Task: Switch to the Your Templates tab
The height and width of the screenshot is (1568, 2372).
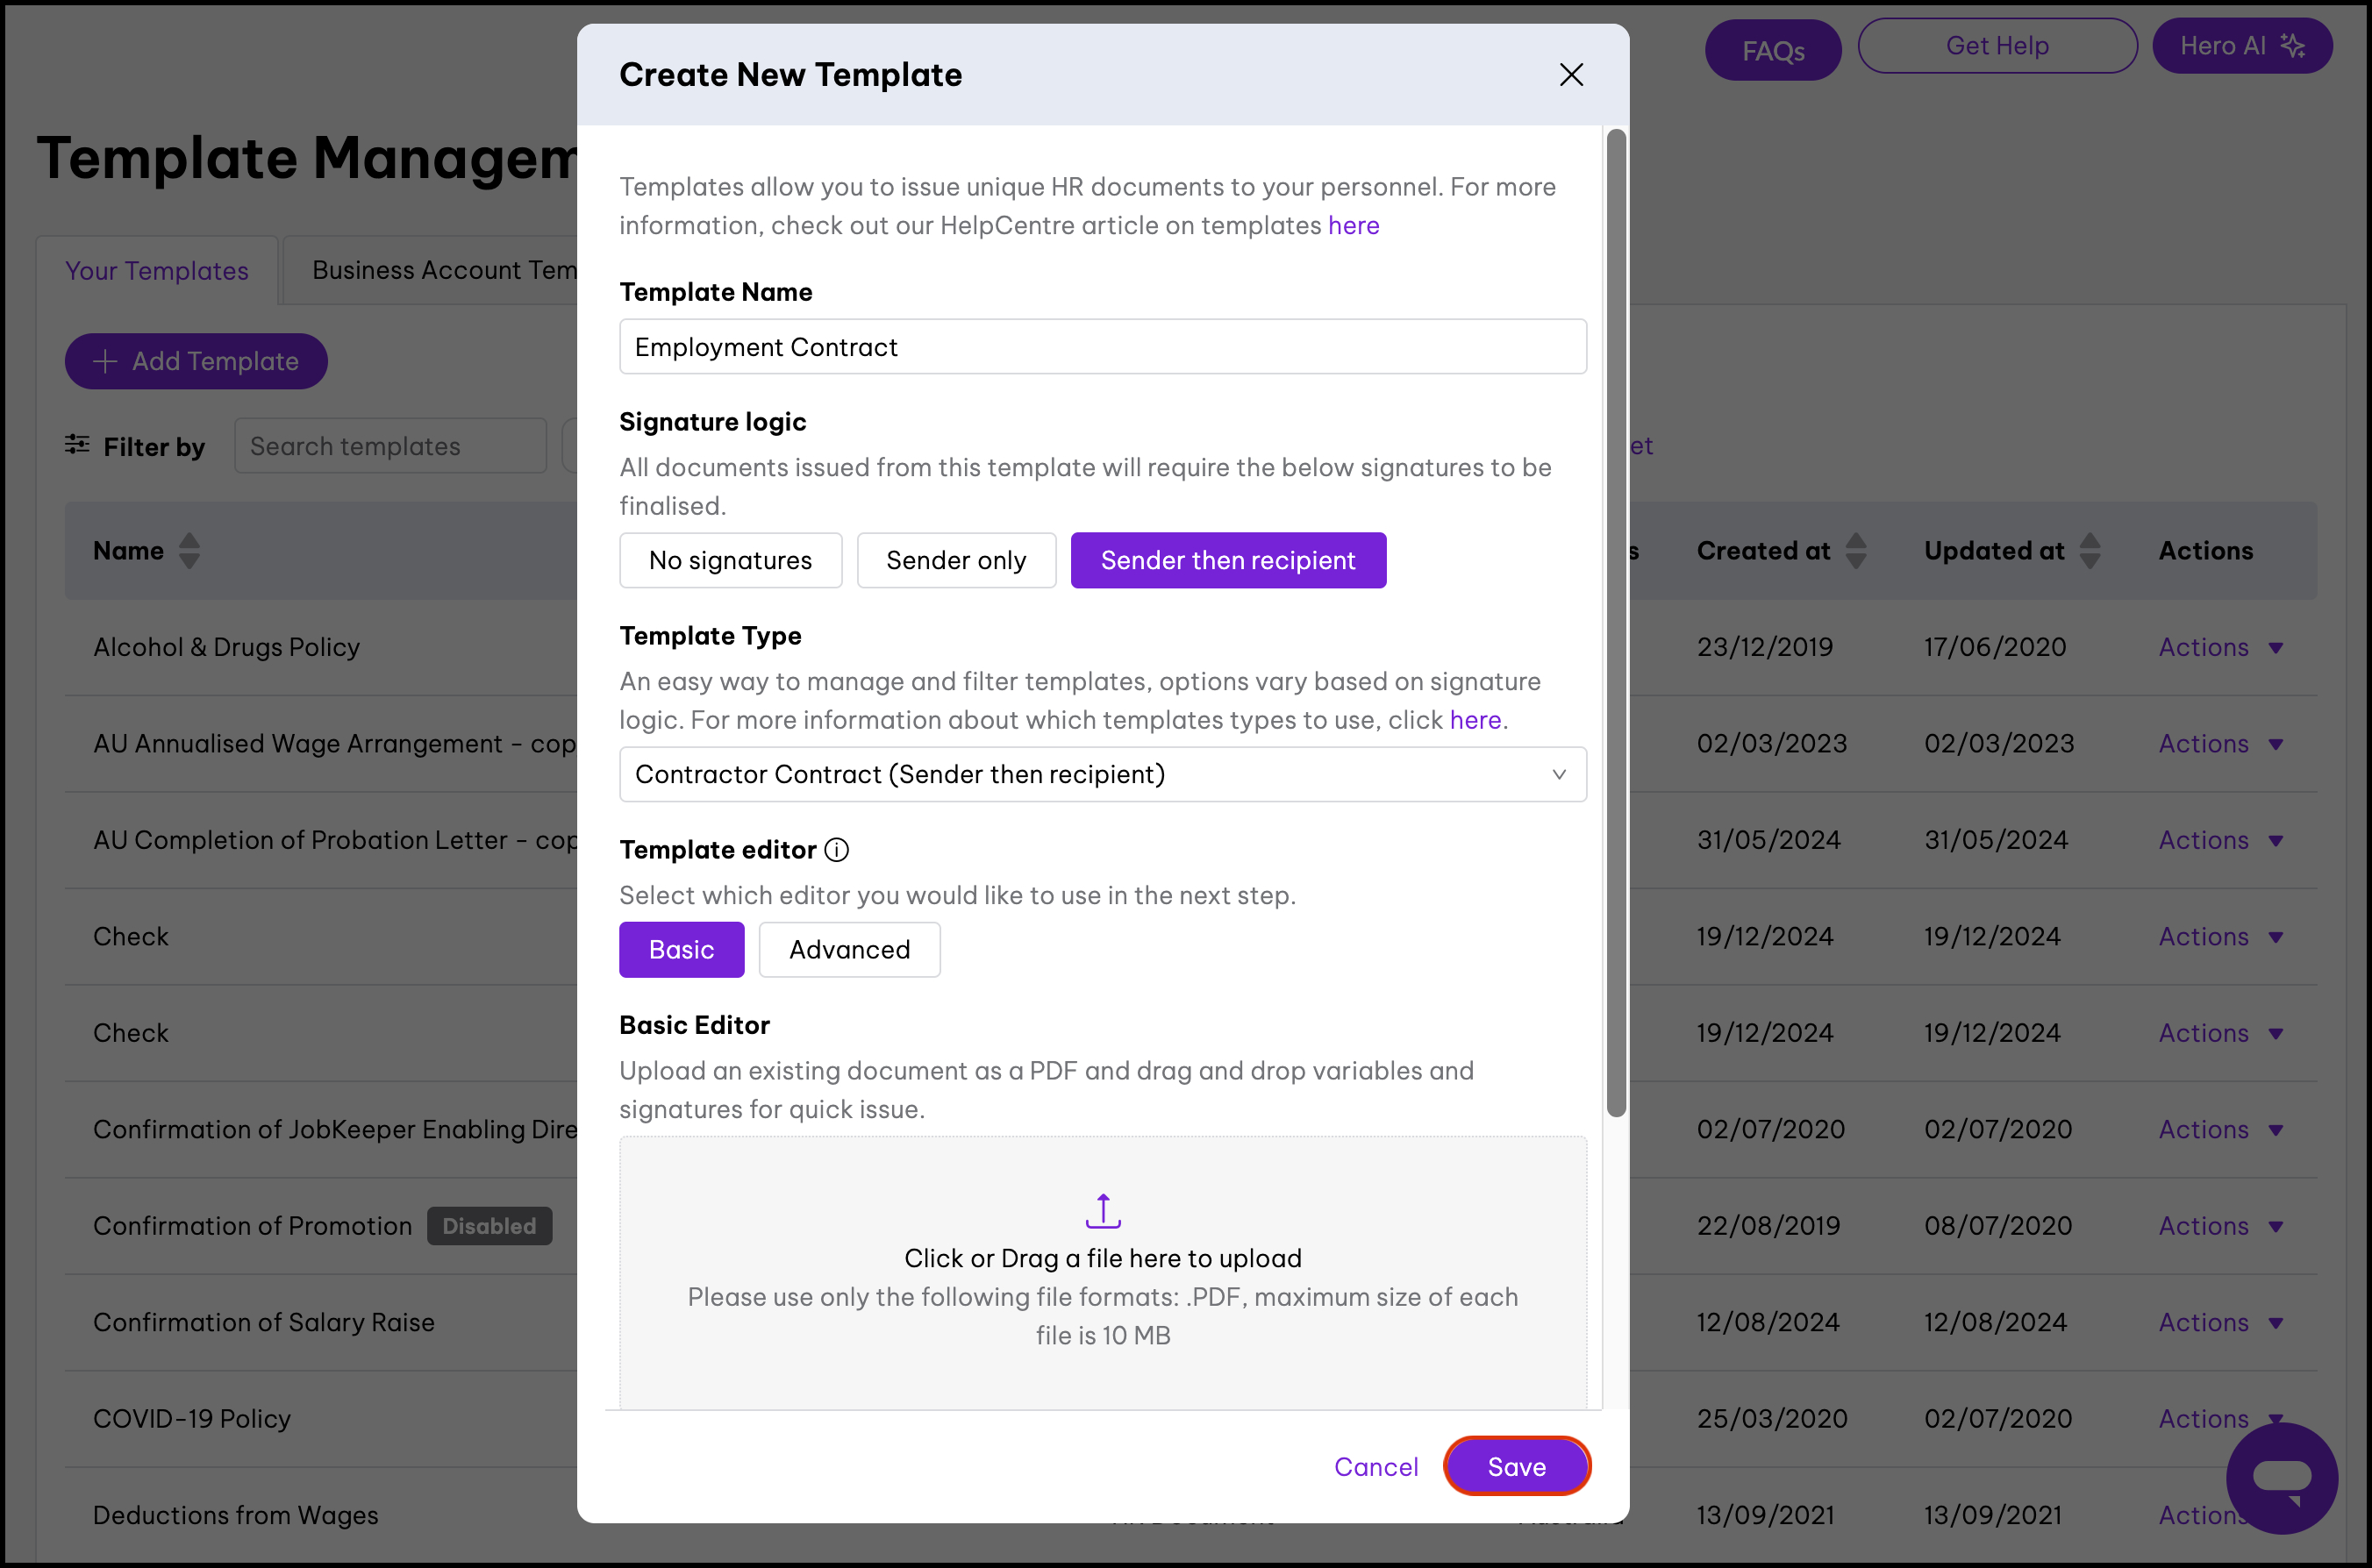Action: pyautogui.click(x=157, y=271)
